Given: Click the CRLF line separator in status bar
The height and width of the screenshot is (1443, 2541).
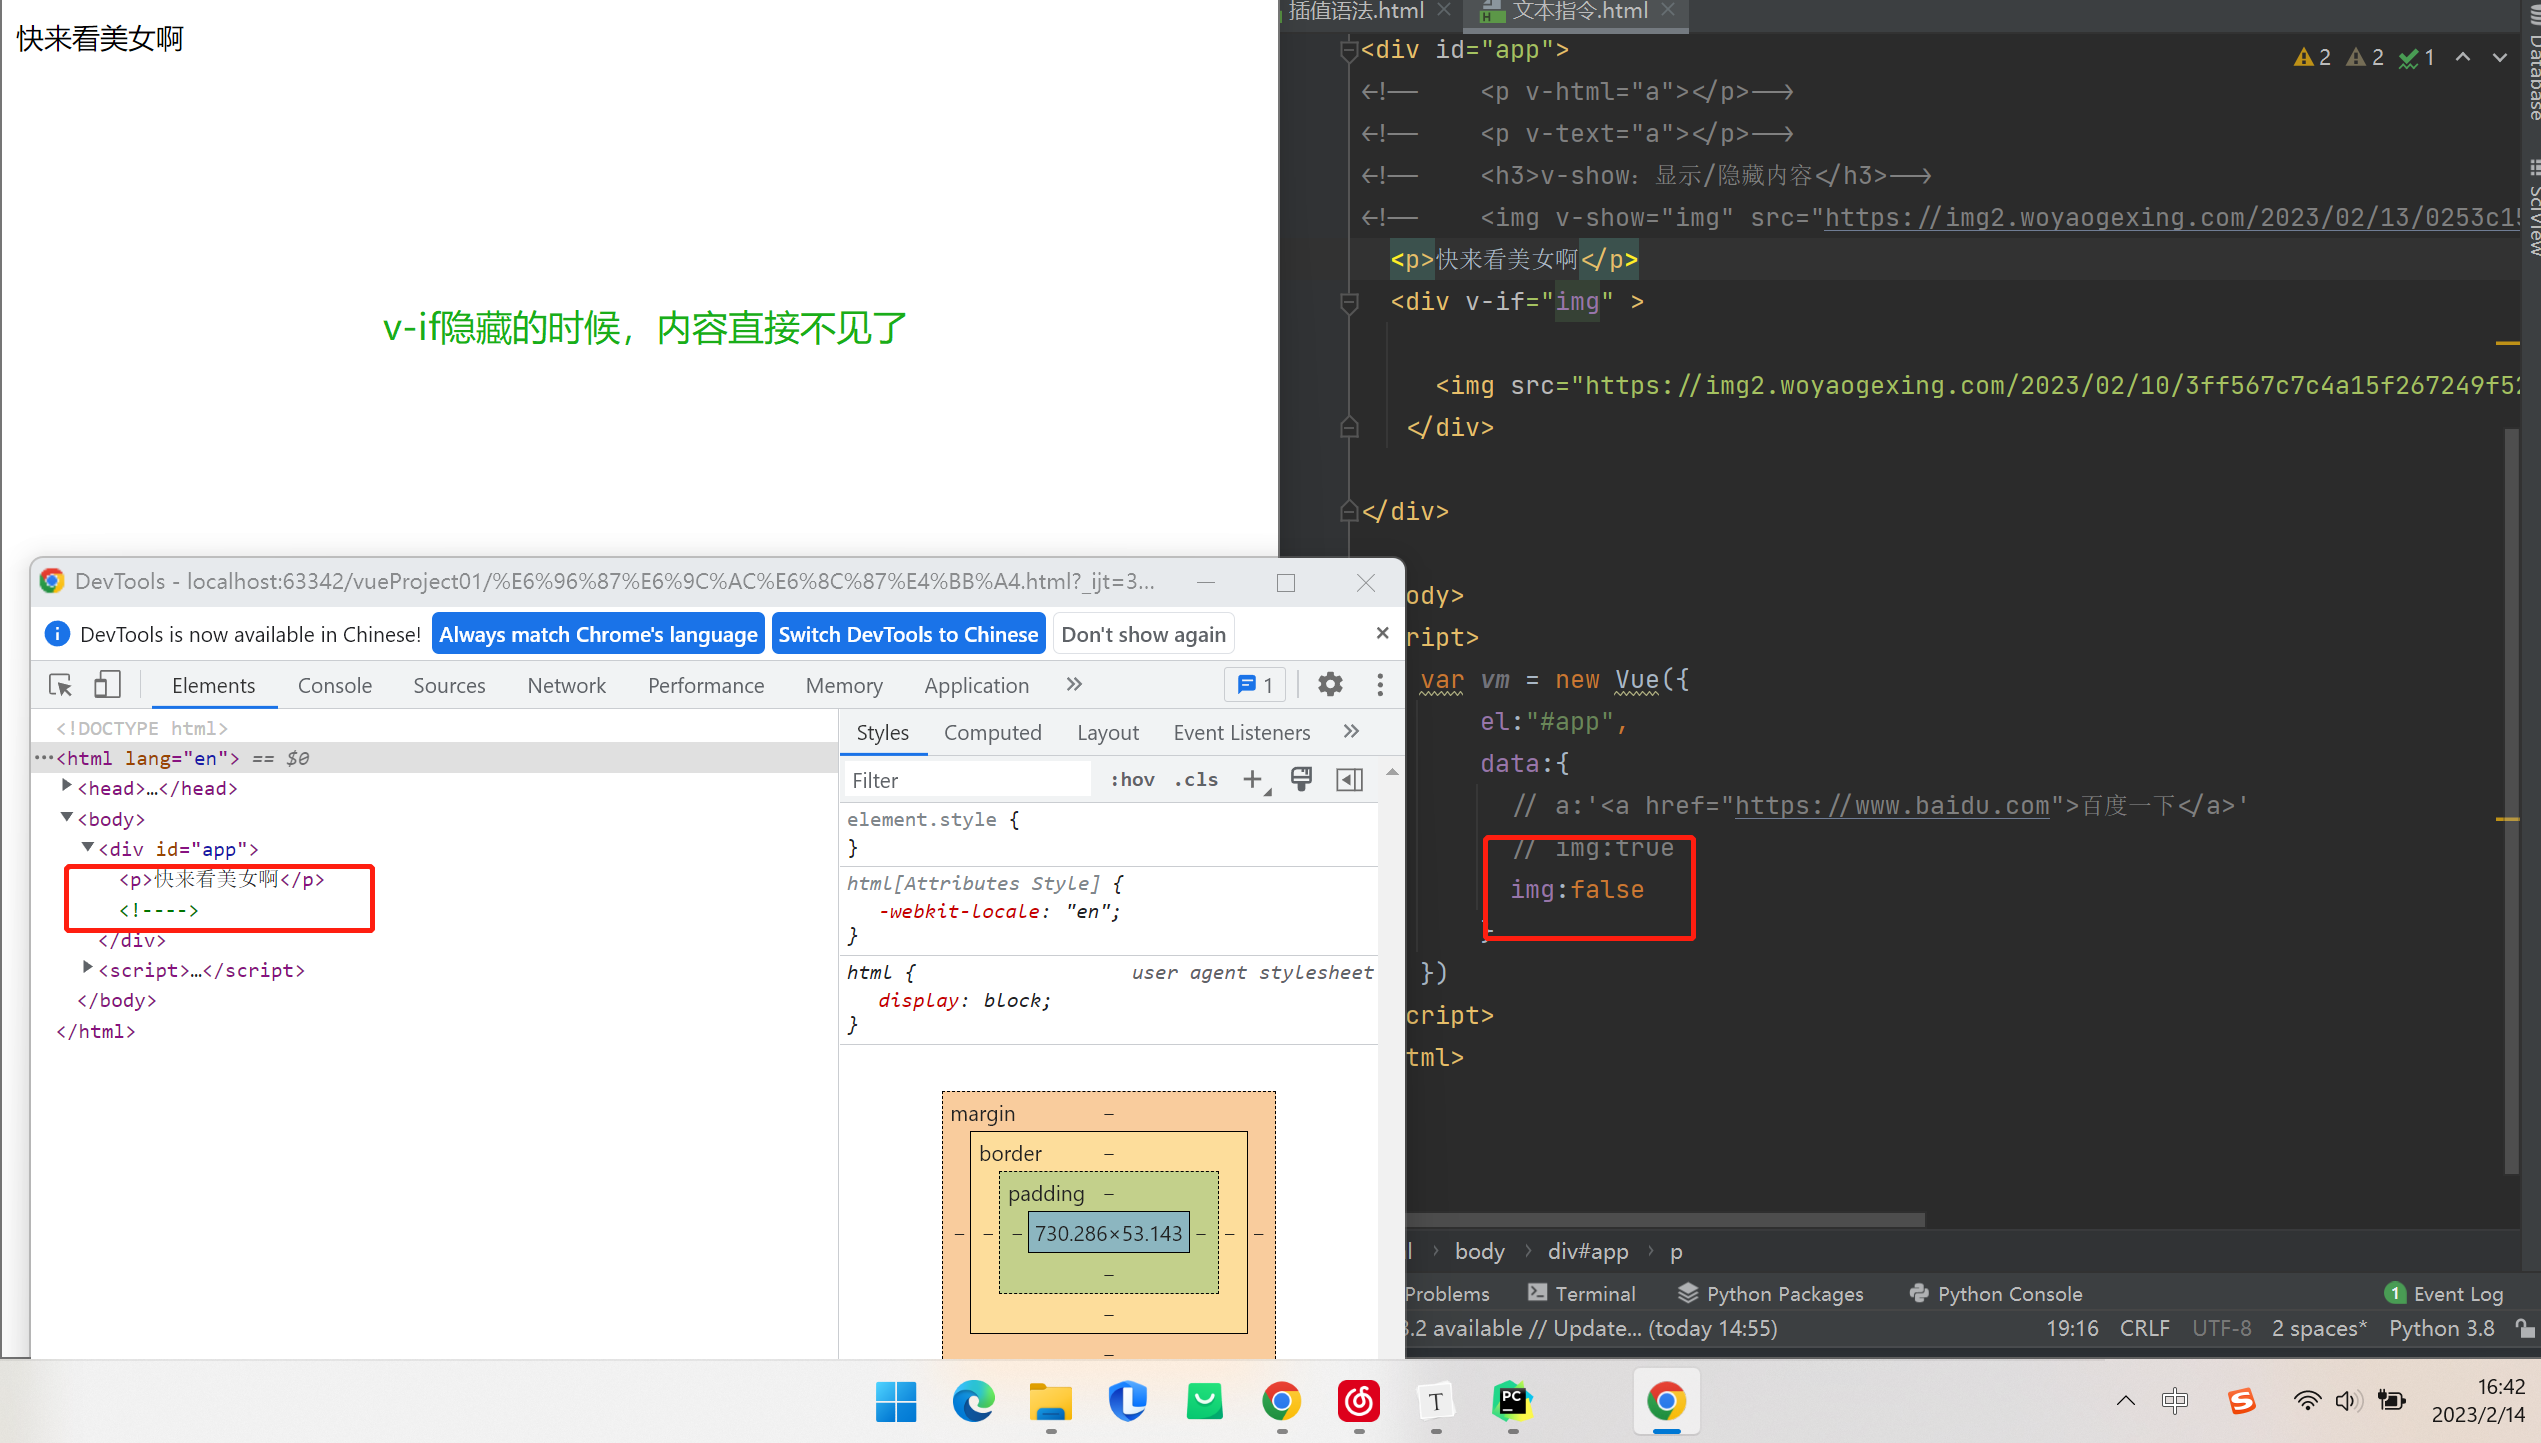Looking at the screenshot, I should [x=2144, y=1328].
